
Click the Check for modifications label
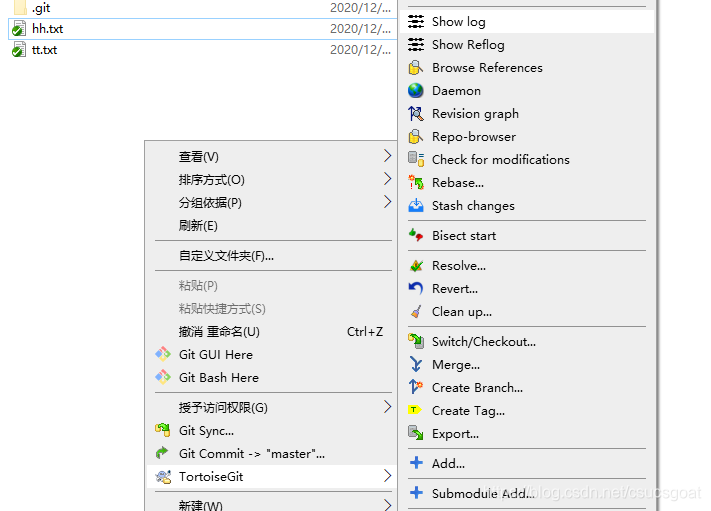[501, 160]
